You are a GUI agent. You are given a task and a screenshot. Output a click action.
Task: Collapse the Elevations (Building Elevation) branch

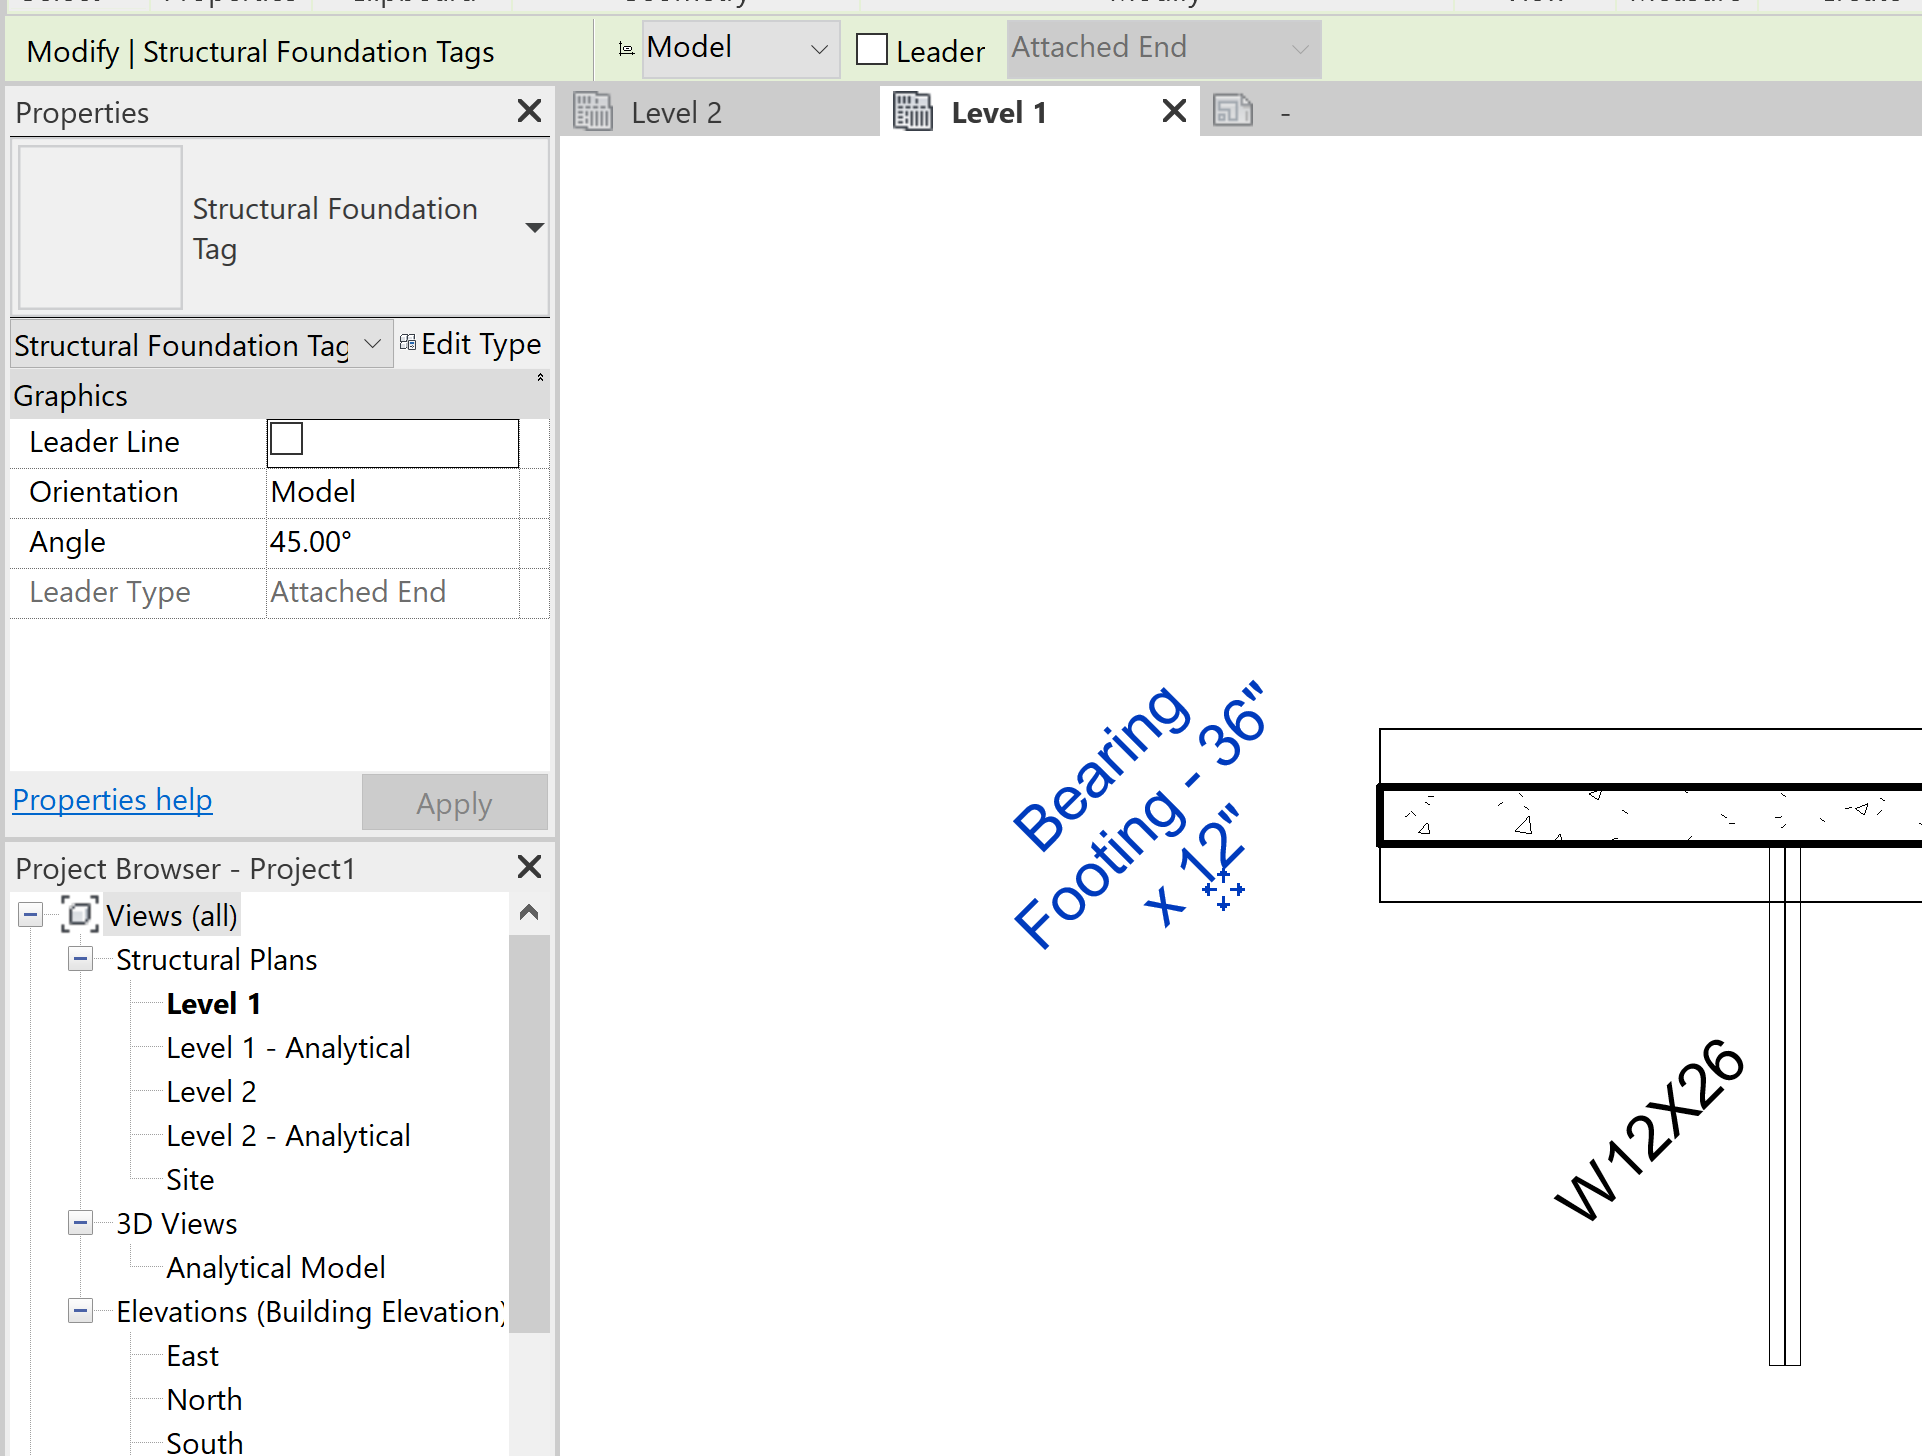coord(80,1310)
